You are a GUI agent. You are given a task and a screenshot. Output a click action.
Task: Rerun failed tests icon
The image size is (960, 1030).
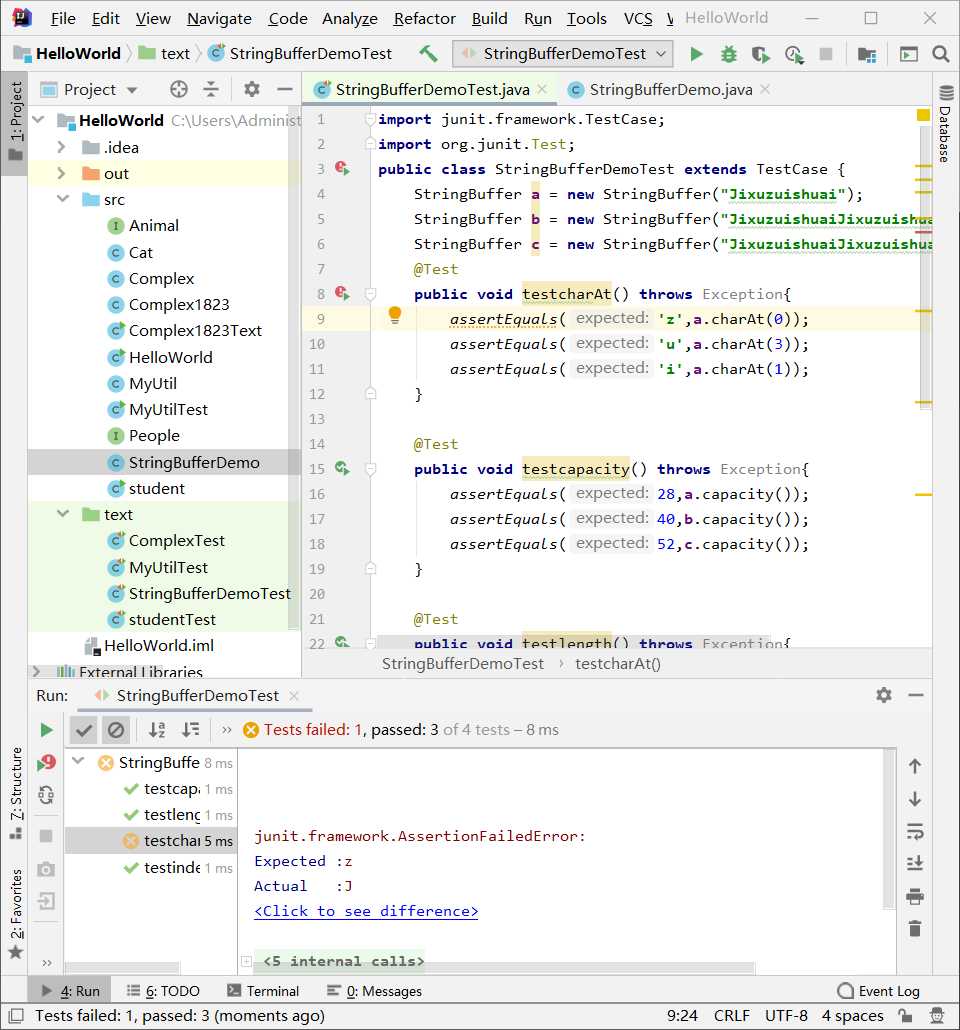pyautogui.click(x=46, y=763)
